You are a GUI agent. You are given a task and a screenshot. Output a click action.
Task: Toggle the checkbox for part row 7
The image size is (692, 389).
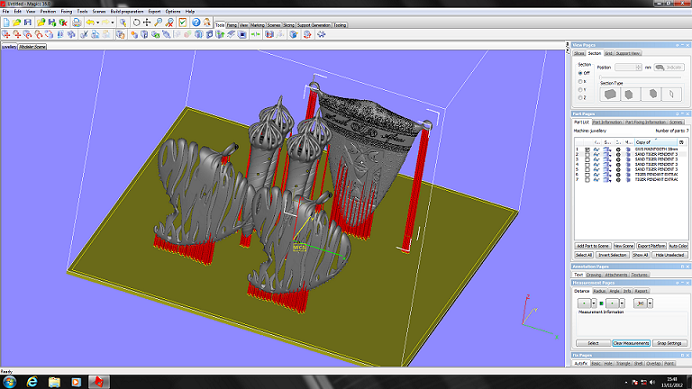pyautogui.click(x=587, y=180)
